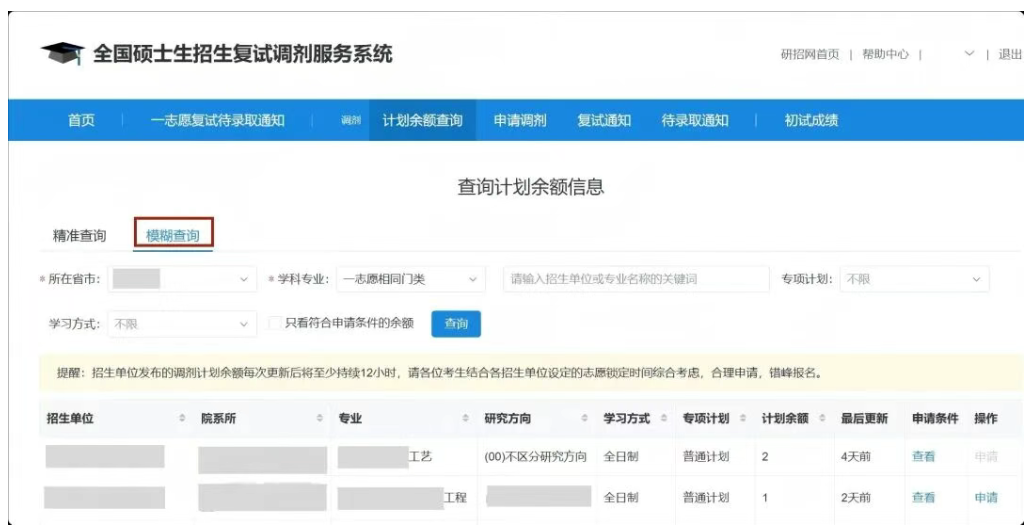Viewport: 1032px width, 531px height.
Task: Click 申请 link in the second row
Action: click(985, 497)
